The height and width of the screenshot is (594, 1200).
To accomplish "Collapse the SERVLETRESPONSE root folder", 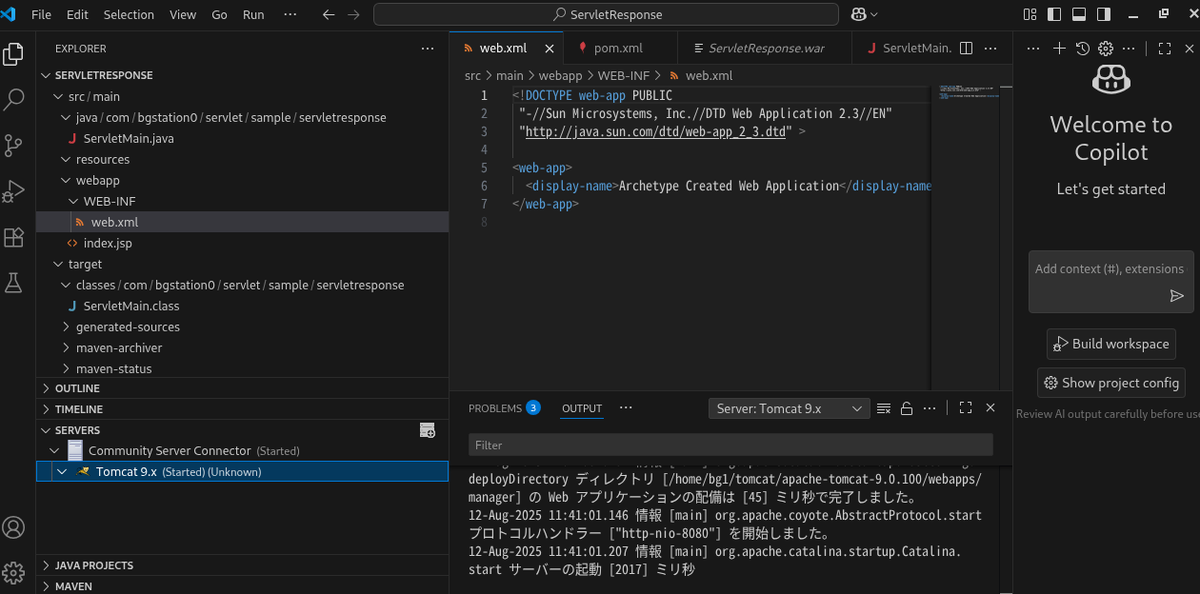I will (x=46, y=75).
